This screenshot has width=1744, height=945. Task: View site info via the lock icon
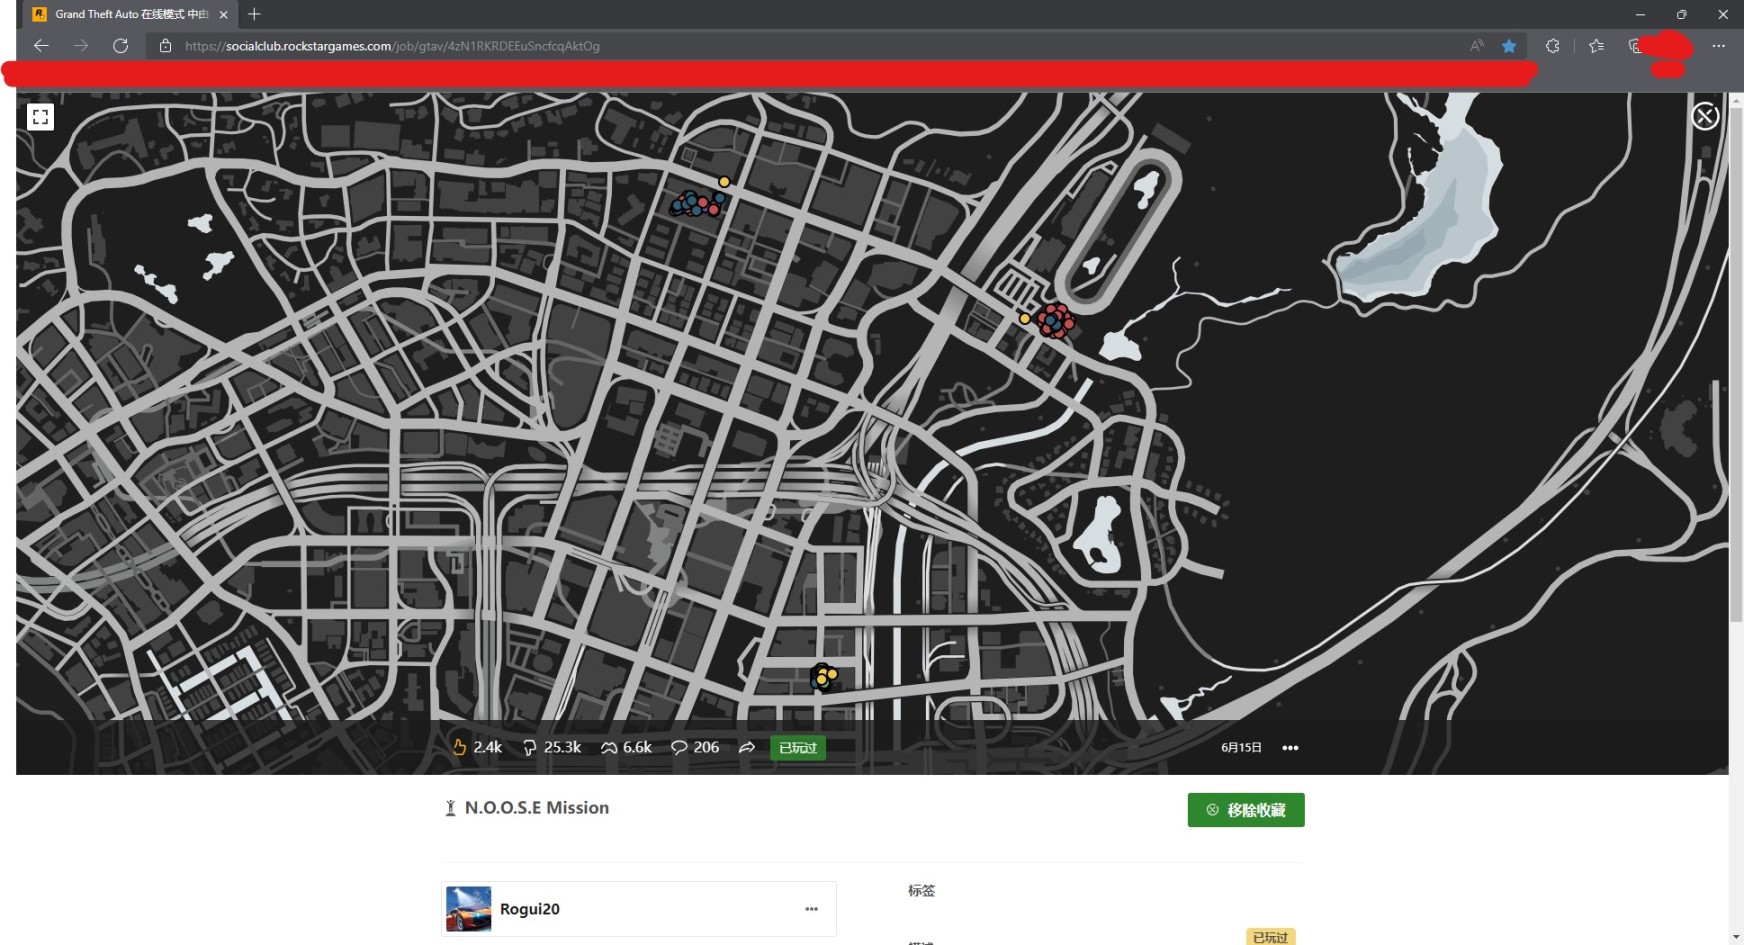[x=166, y=46]
